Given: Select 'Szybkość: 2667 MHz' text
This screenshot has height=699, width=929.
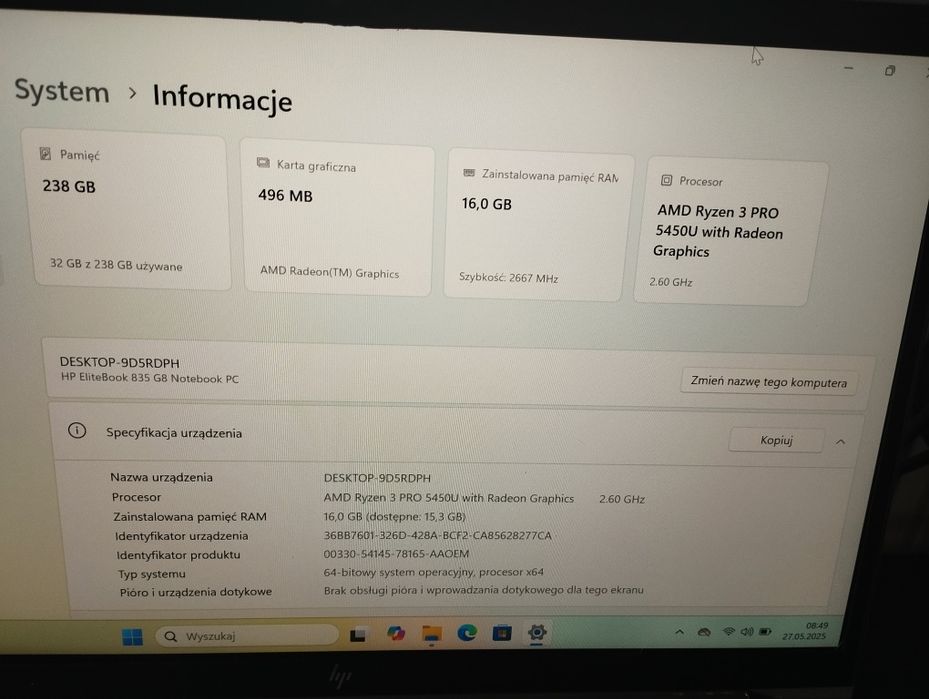Looking at the screenshot, I should point(508,277).
